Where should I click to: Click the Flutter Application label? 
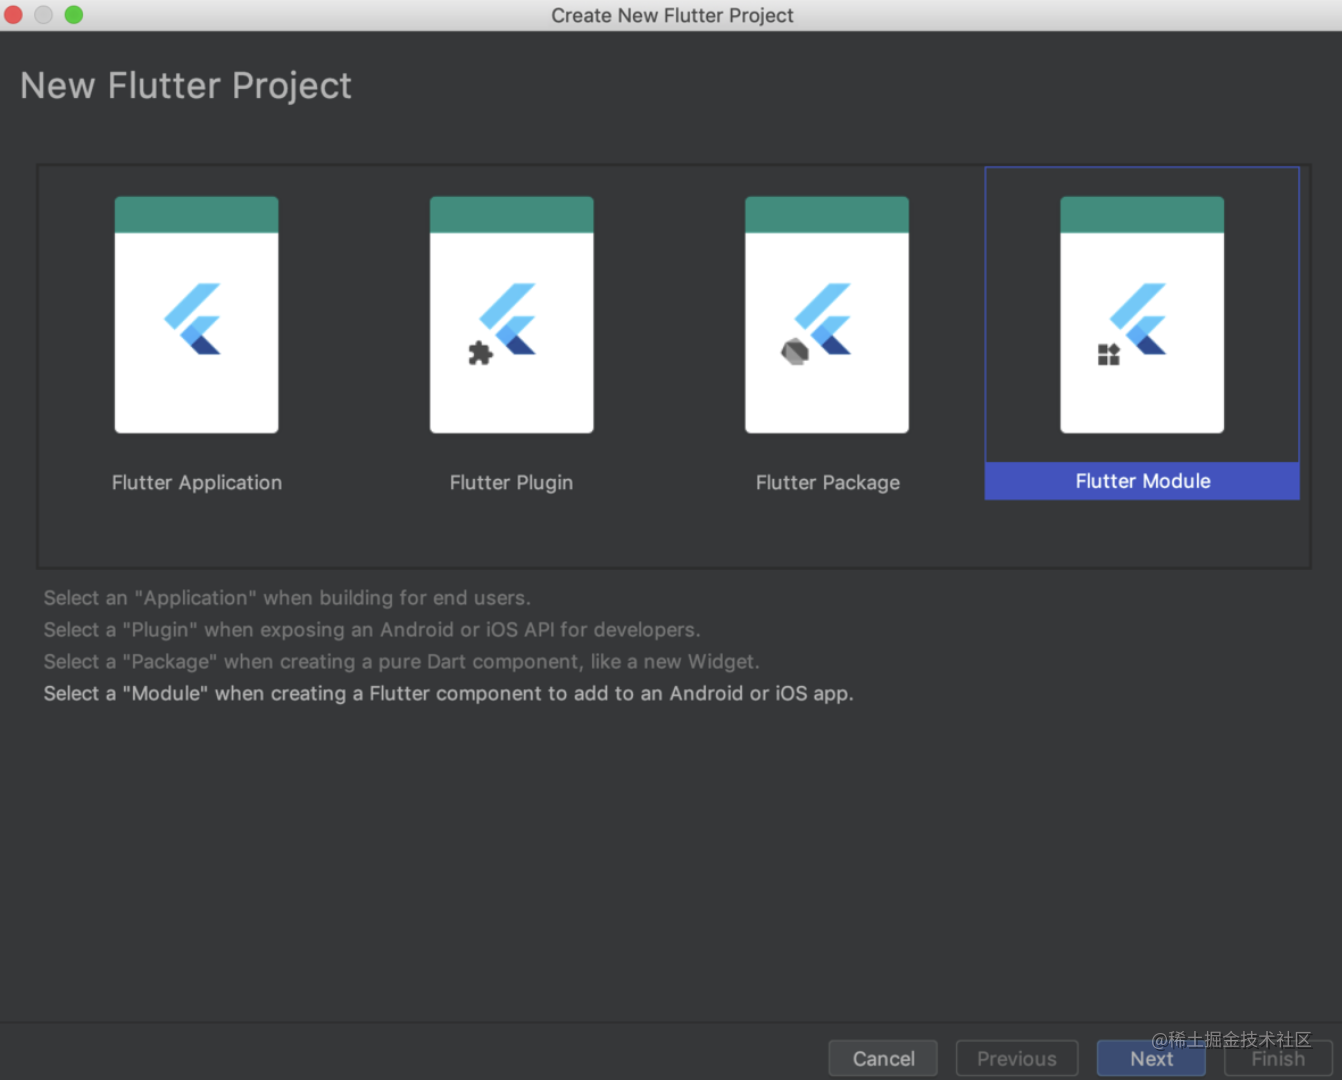[197, 483]
